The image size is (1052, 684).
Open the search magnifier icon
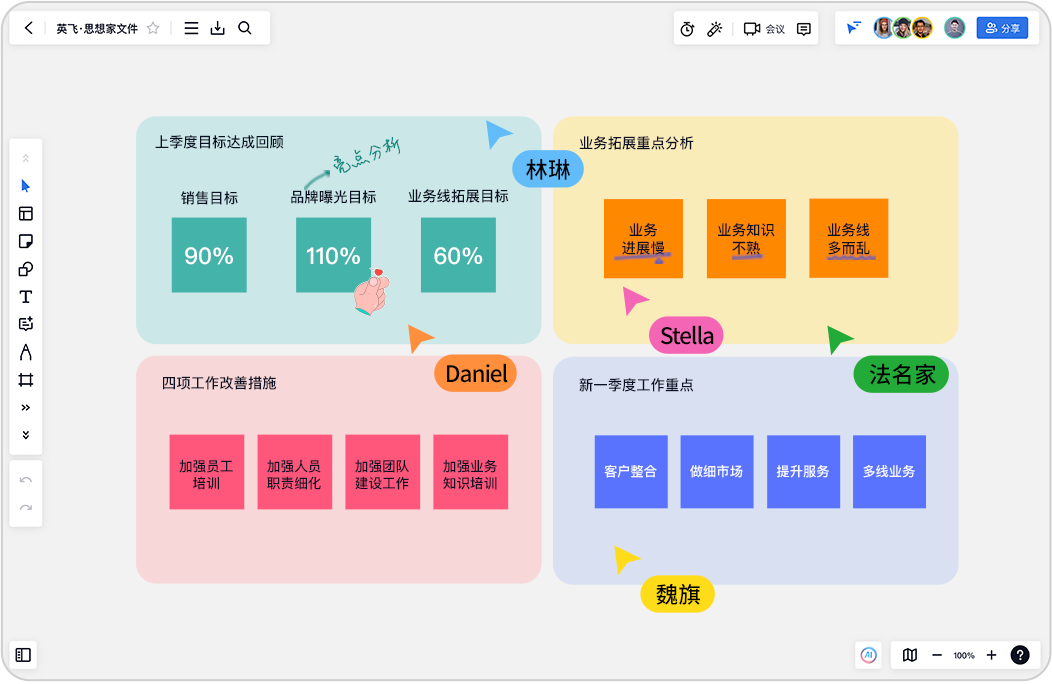[x=245, y=28]
